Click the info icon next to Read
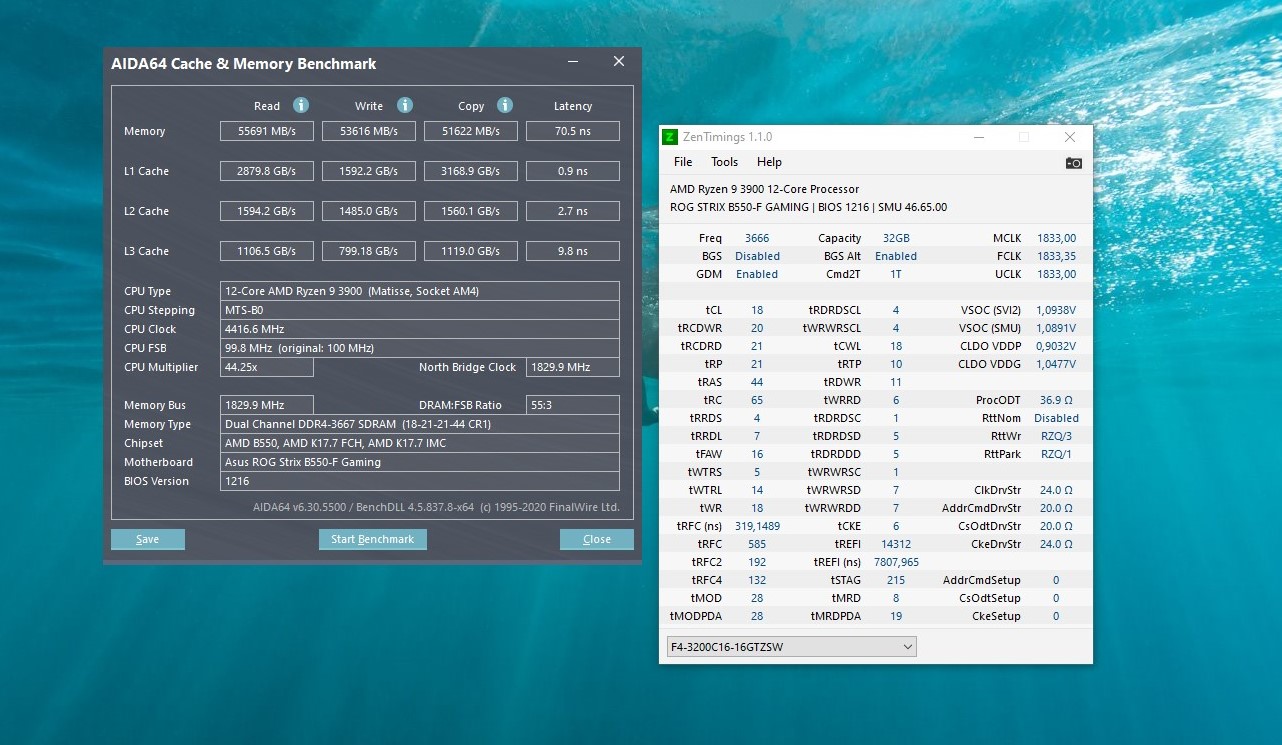The image size is (1282, 745). 301,105
